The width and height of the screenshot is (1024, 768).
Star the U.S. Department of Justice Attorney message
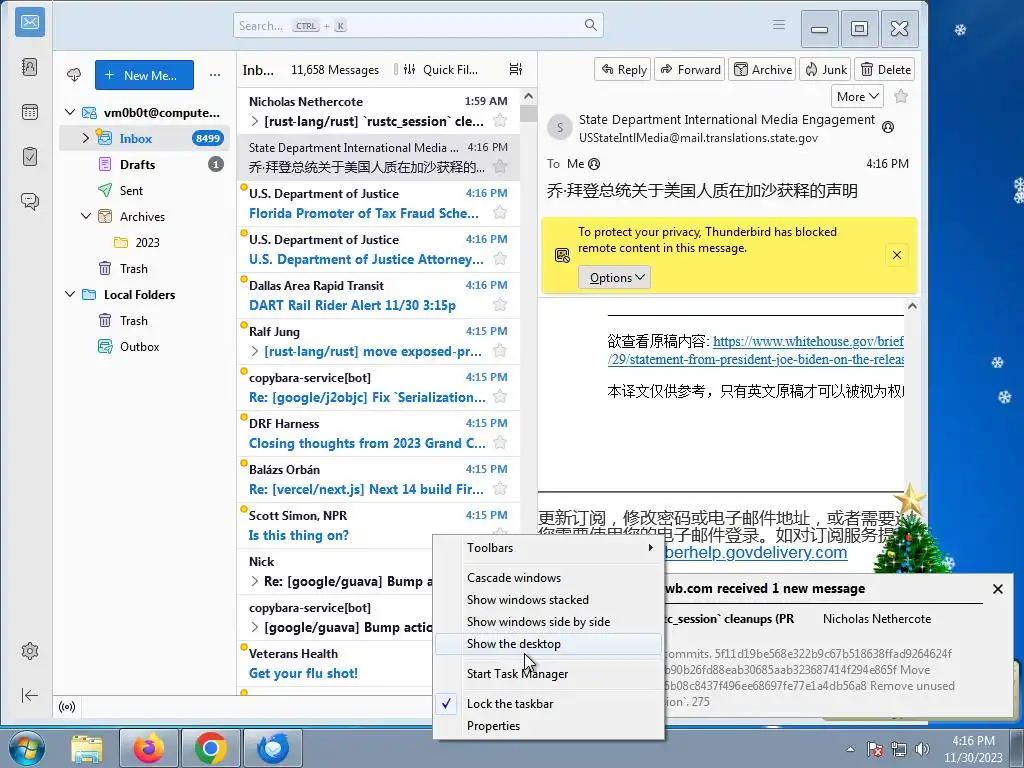tap(500, 258)
